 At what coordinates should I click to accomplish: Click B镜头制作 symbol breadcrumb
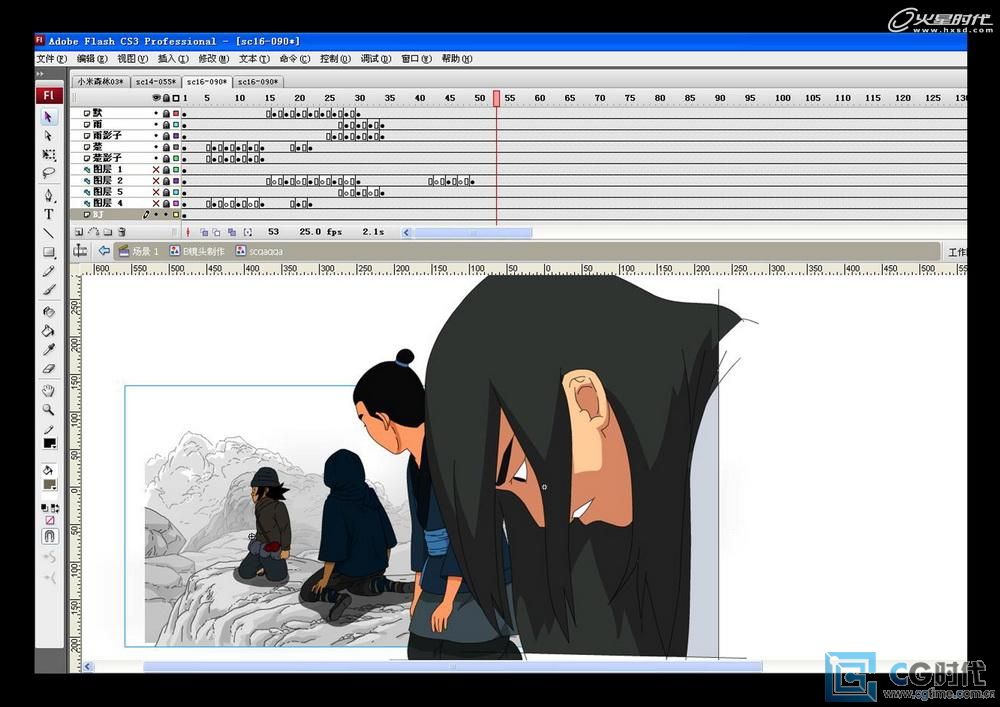click(x=196, y=251)
